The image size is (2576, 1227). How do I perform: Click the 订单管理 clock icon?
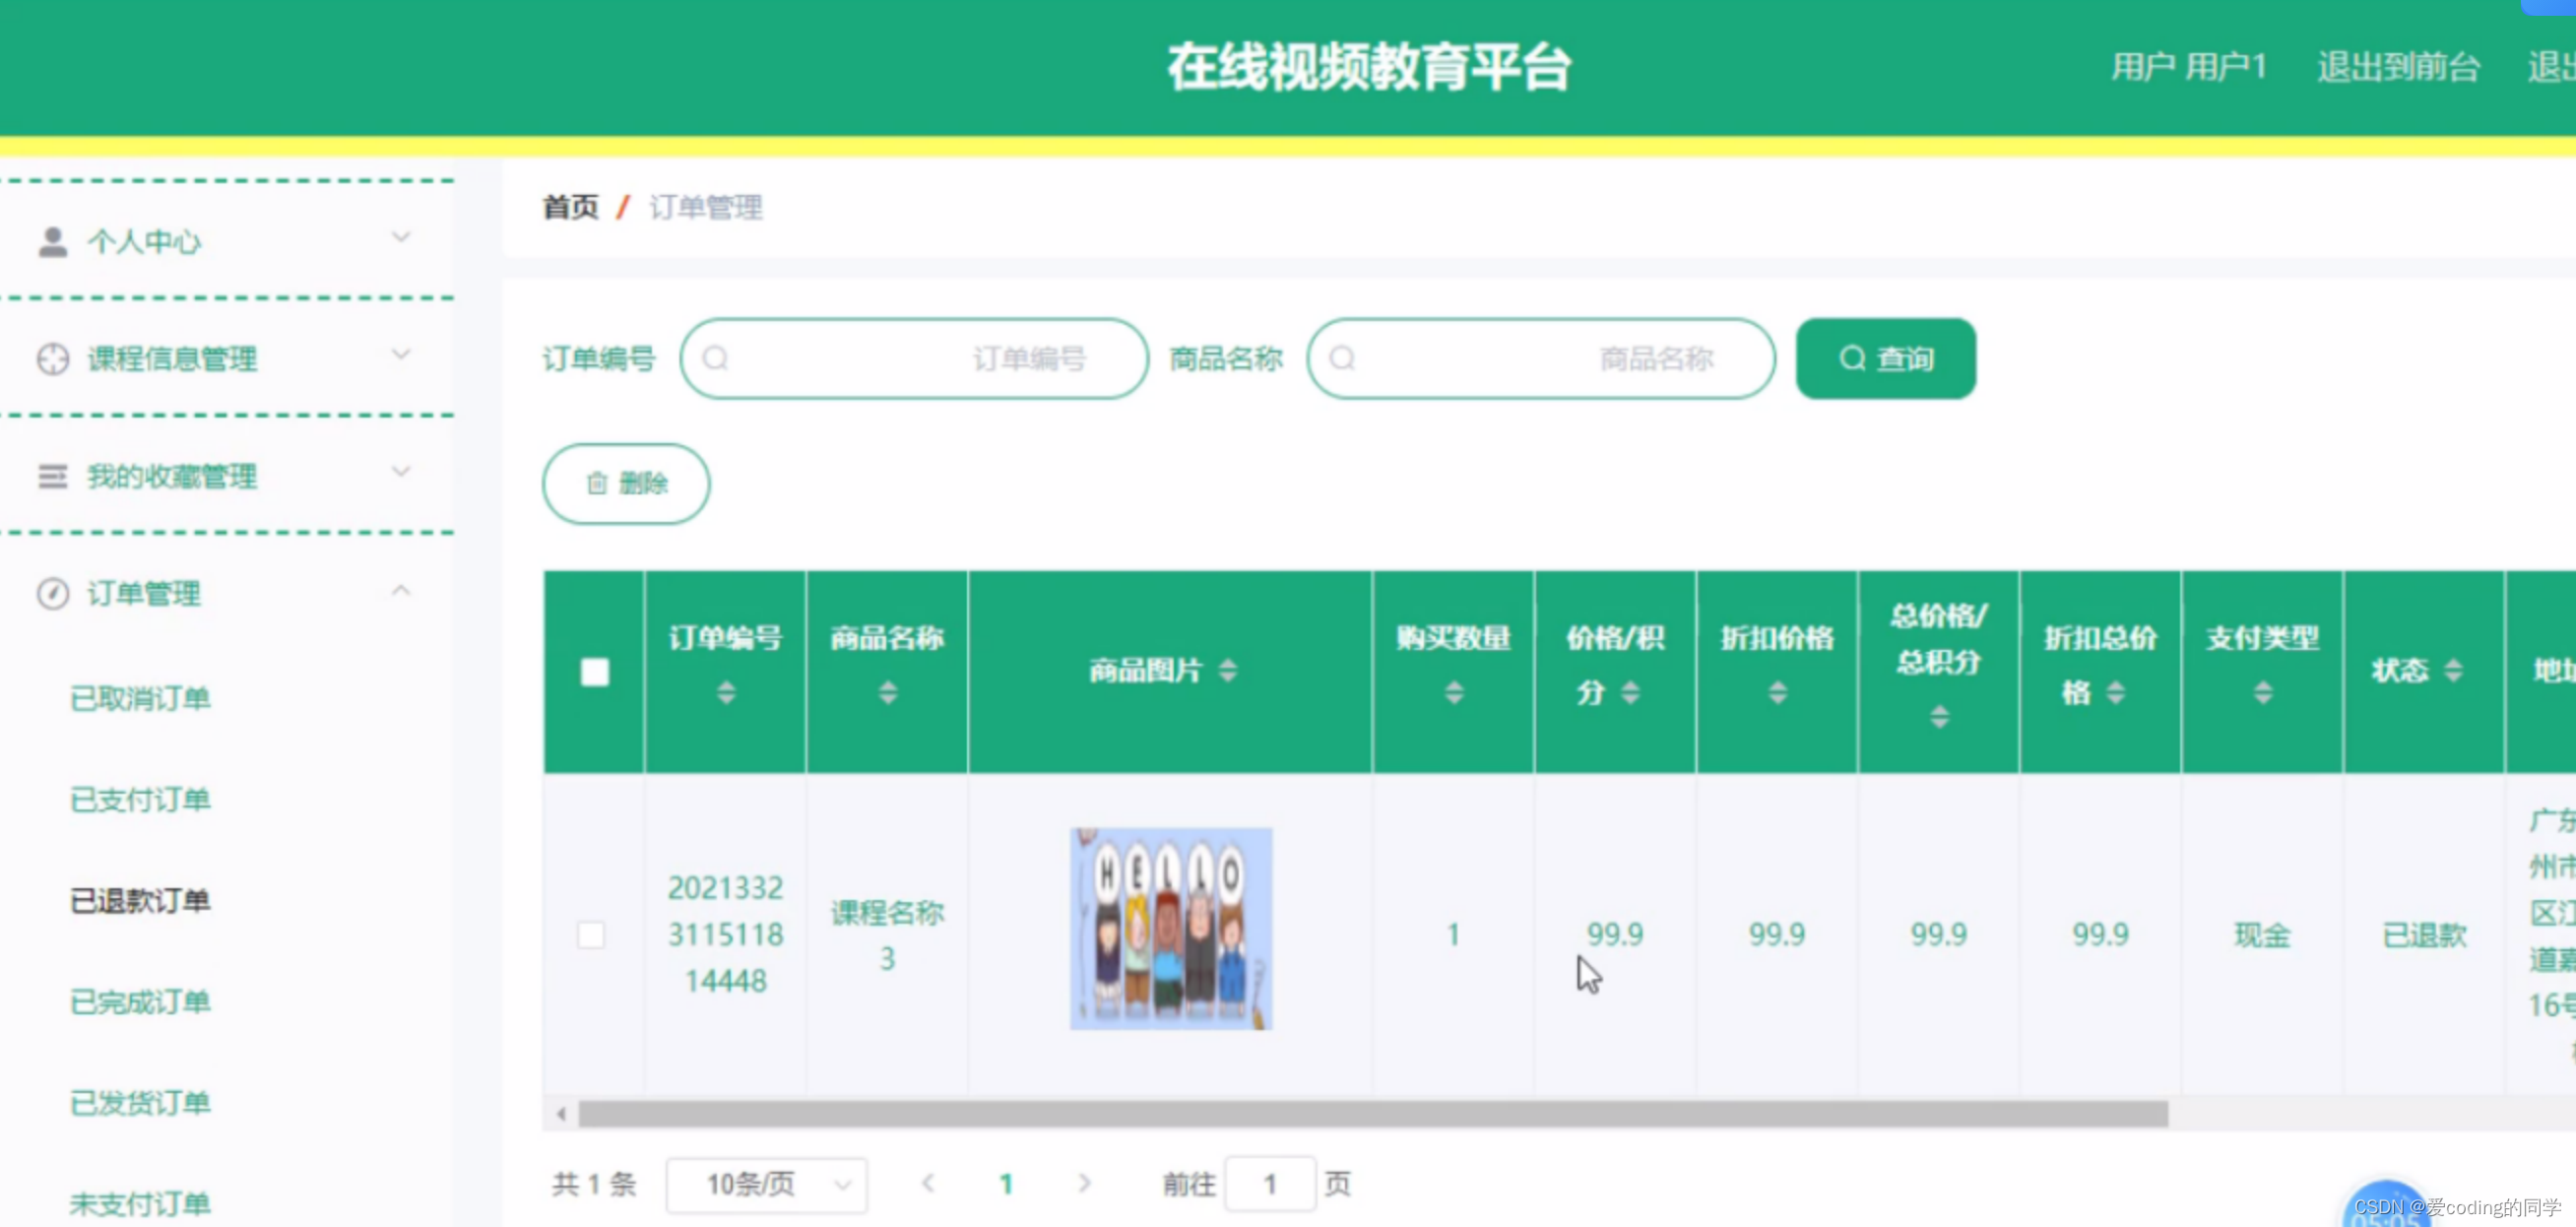[x=52, y=593]
